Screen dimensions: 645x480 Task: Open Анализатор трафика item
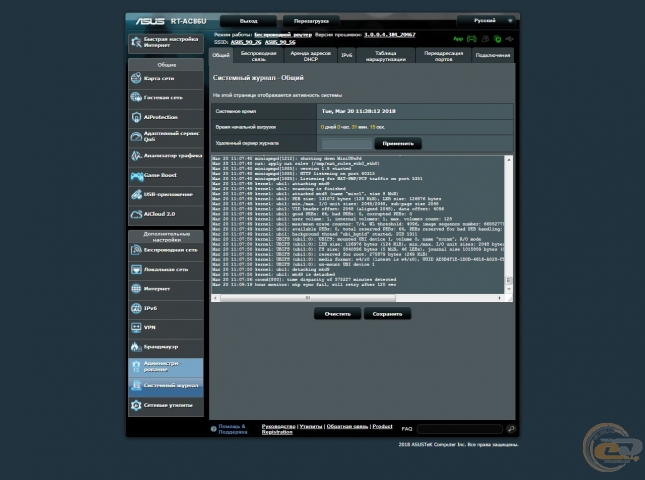point(166,156)
